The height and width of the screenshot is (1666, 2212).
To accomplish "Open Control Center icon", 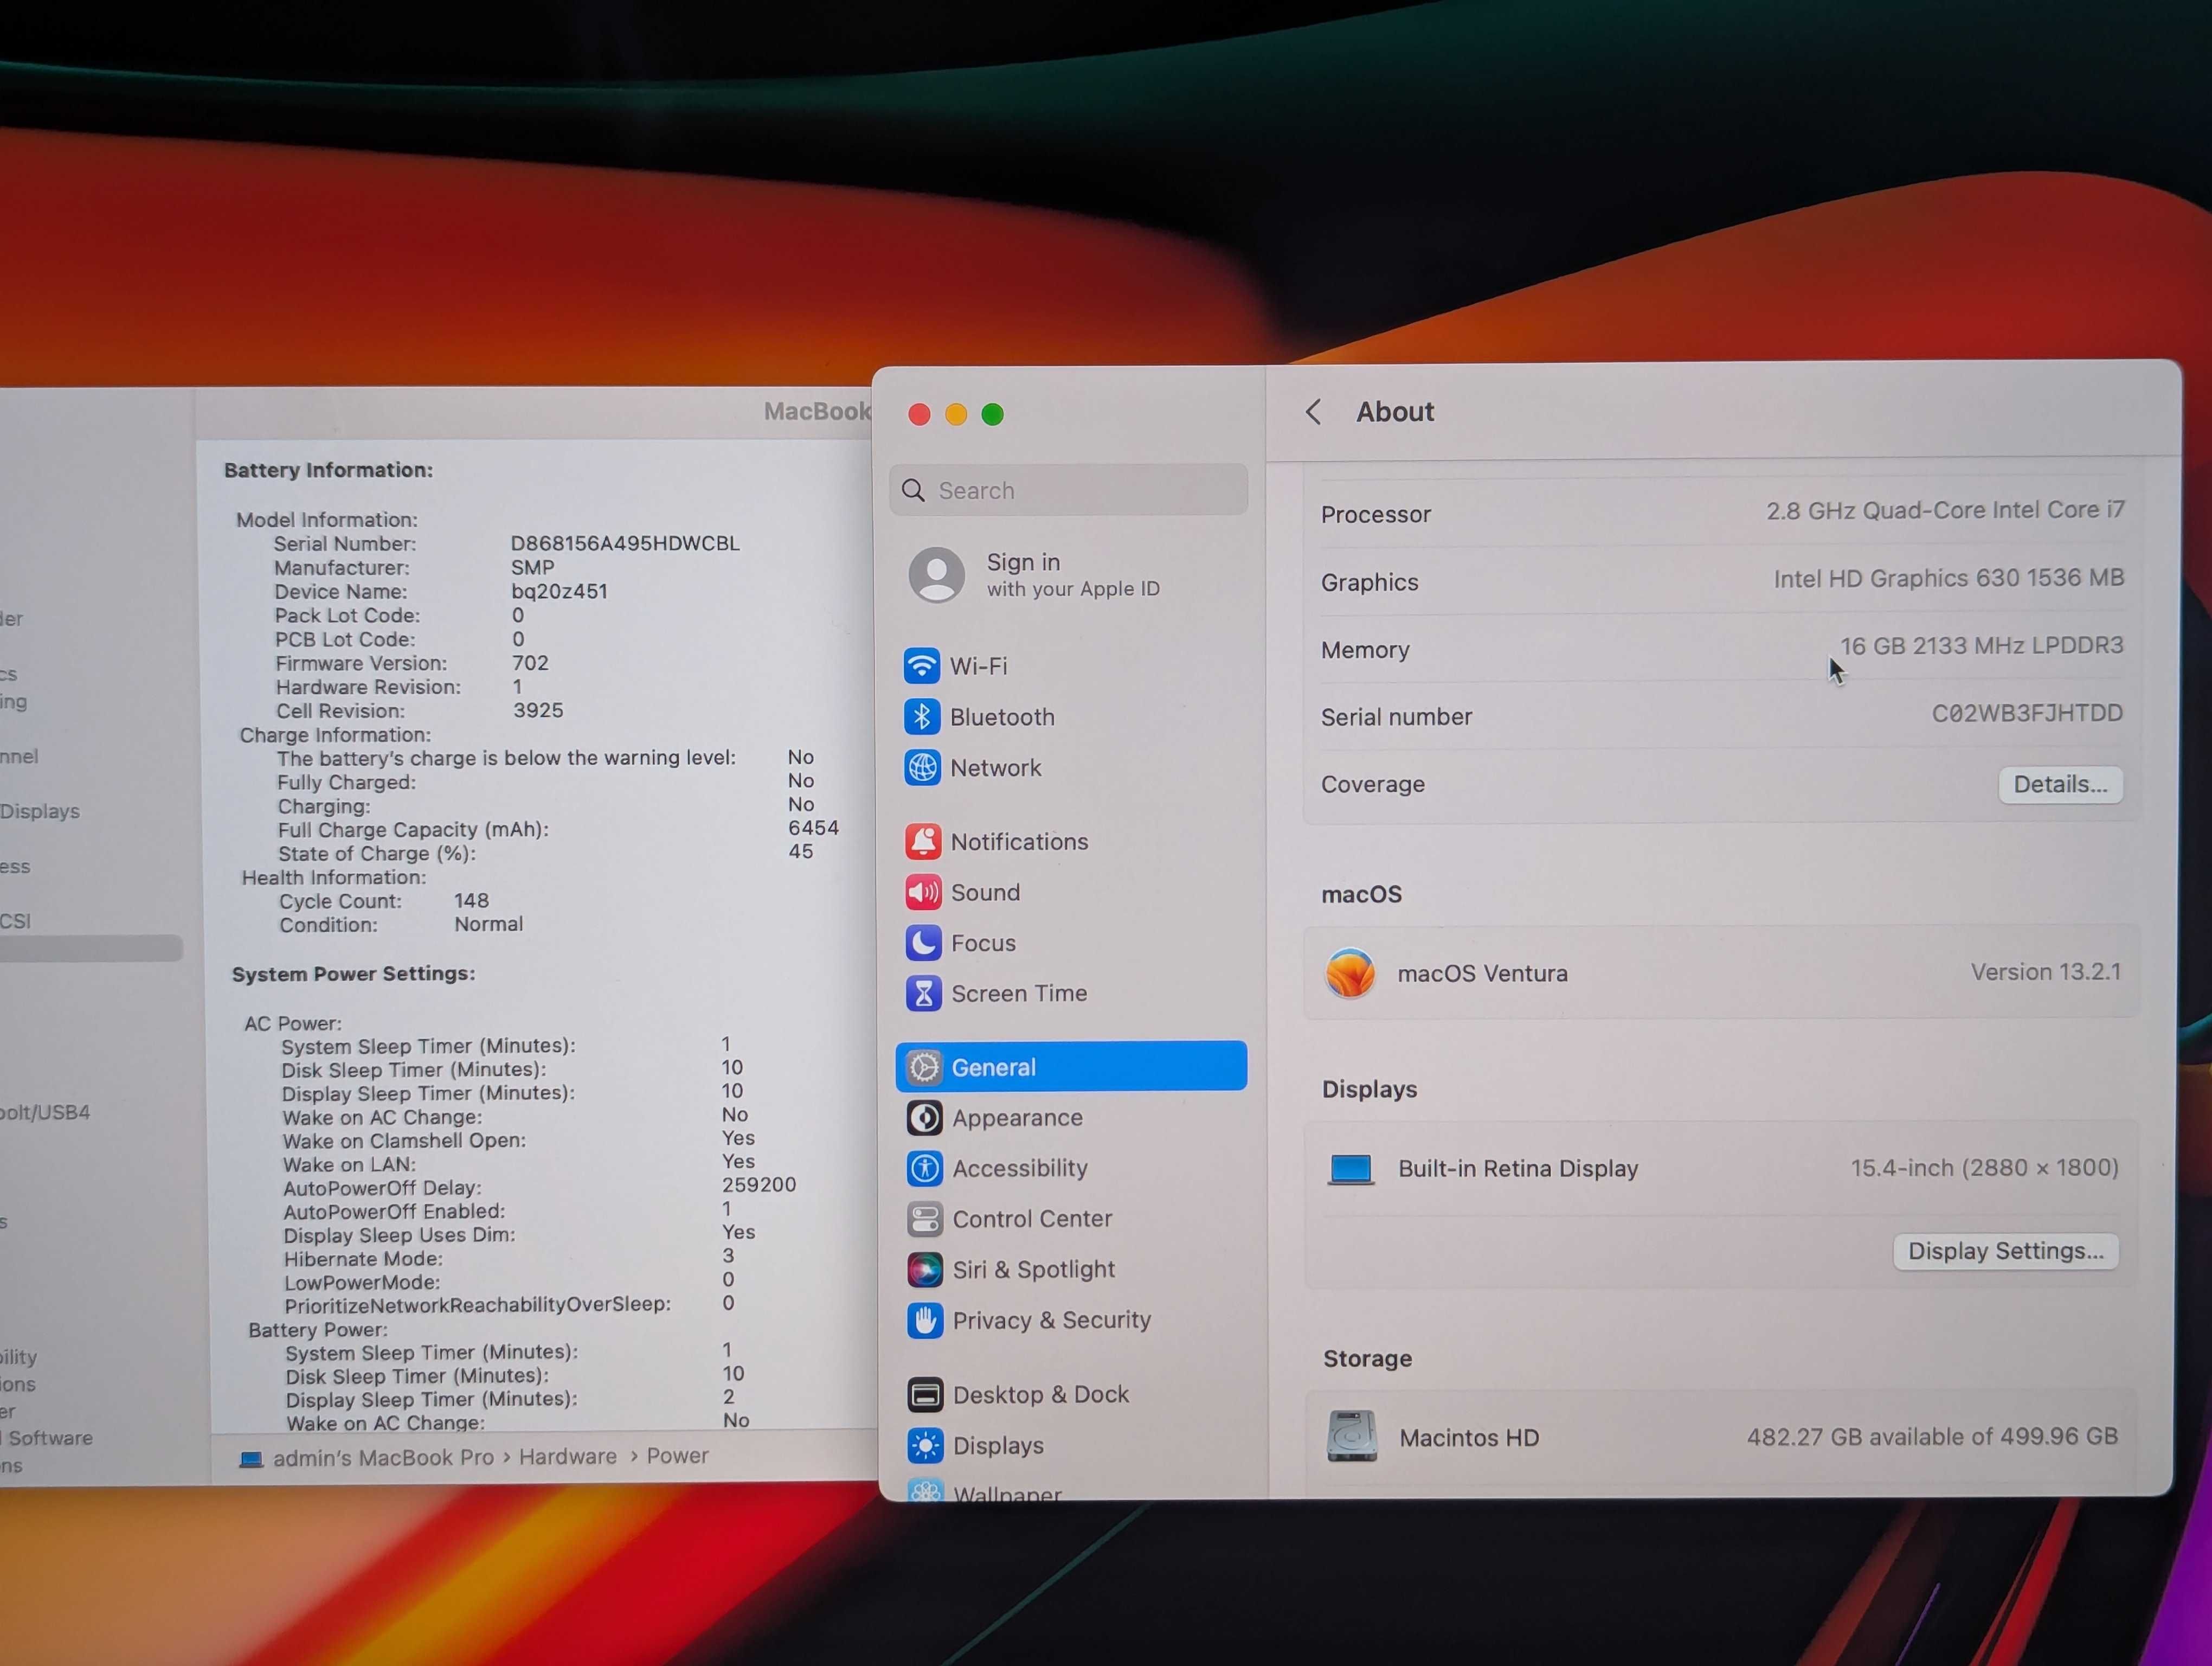I will [x=924, y=1218].
